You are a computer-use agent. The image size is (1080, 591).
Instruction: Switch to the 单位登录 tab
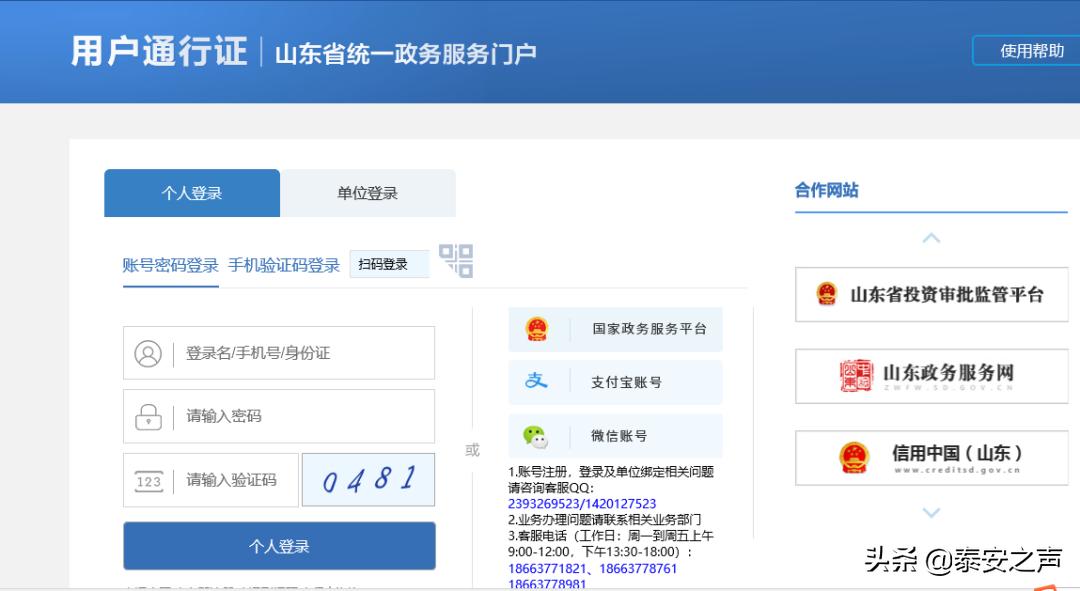pyautogui.click(x=367, y=192)
